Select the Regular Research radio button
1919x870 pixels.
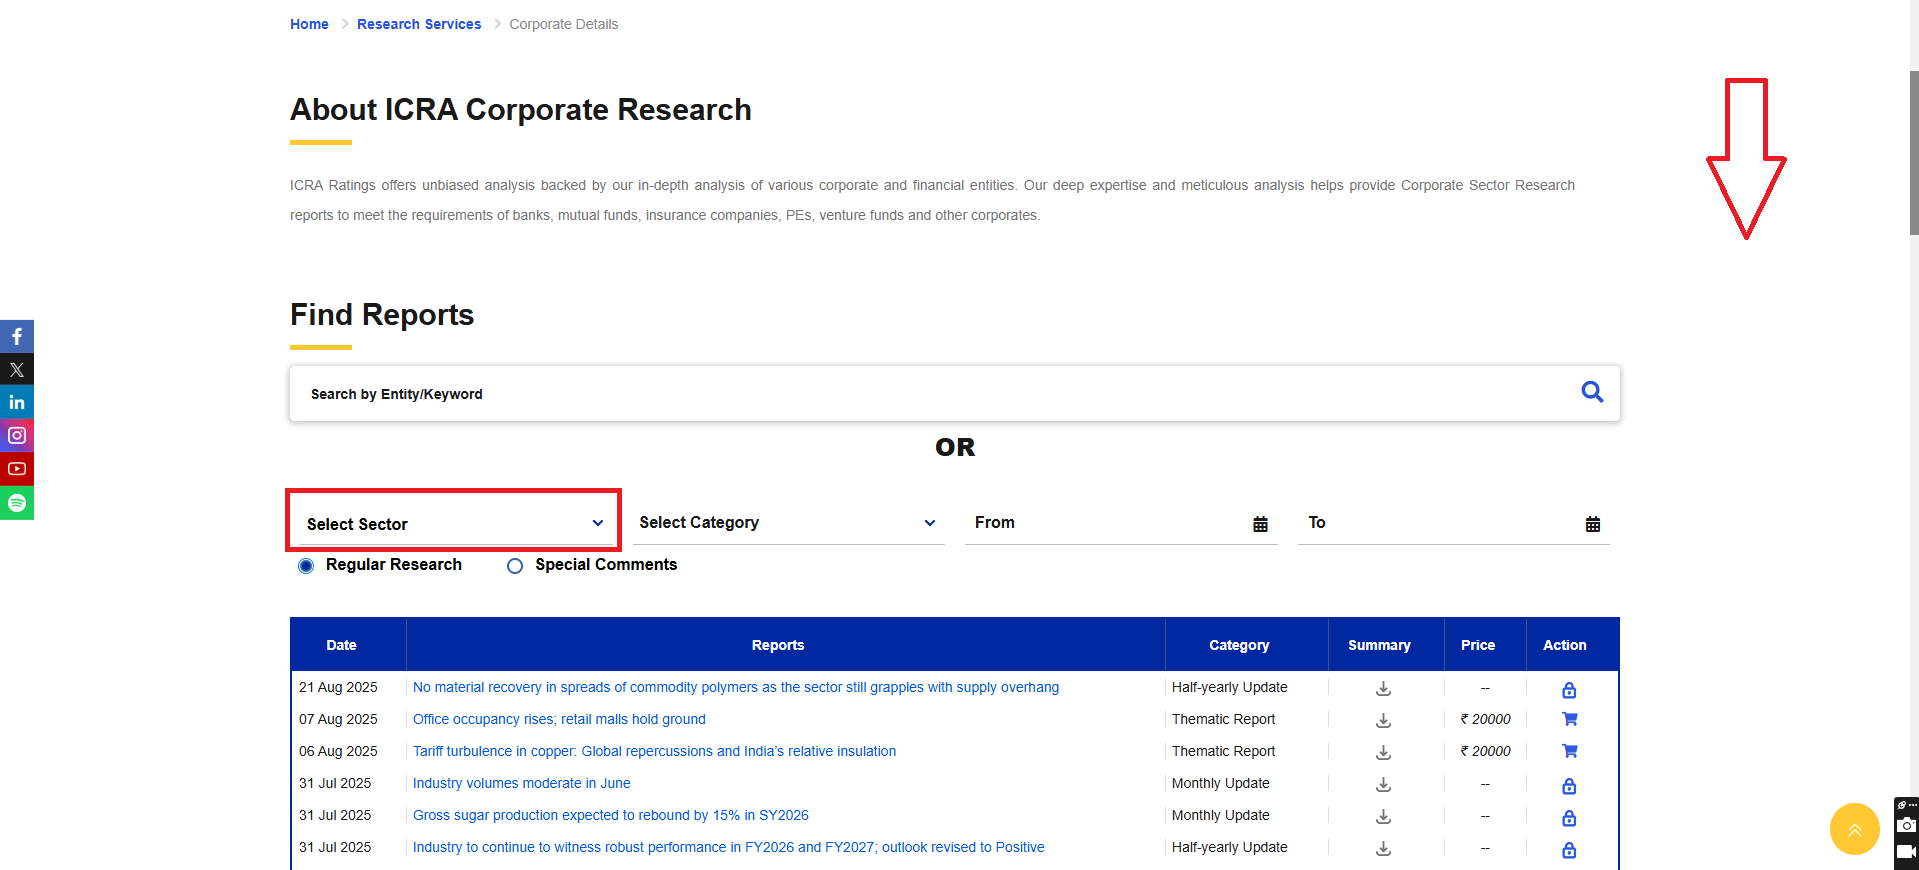[306, 566]
